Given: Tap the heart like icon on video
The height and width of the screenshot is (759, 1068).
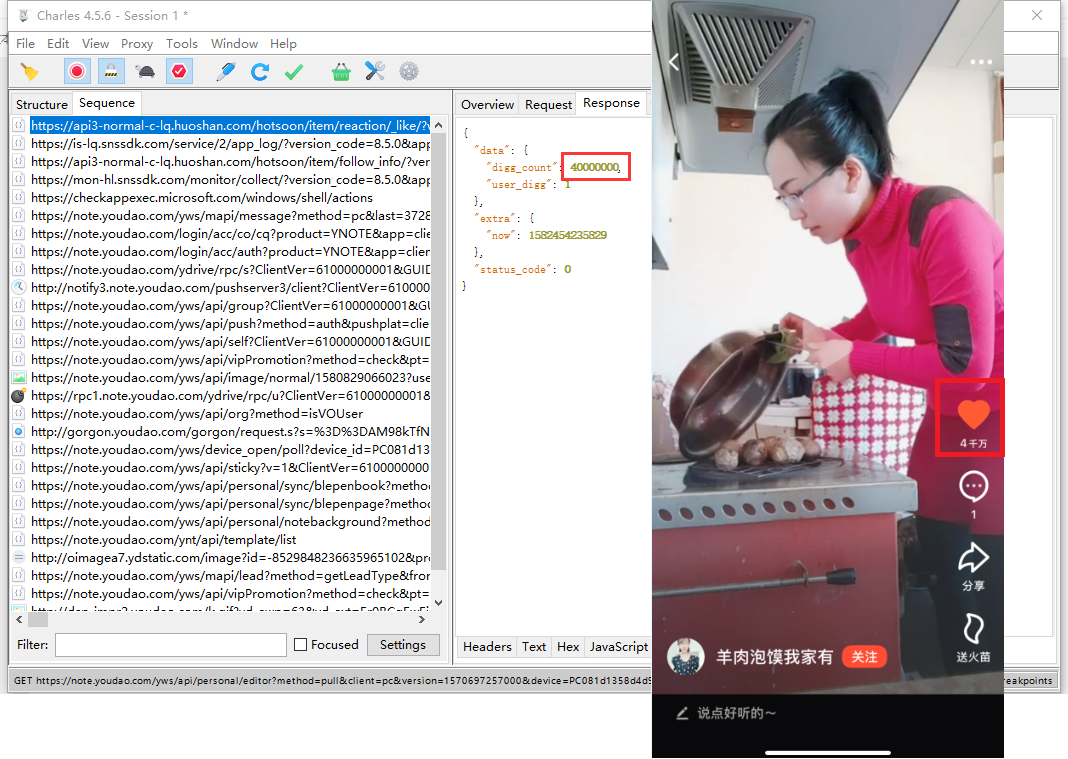Looking at the screenshot, I should pyautogui.click(x=973, y=414).
